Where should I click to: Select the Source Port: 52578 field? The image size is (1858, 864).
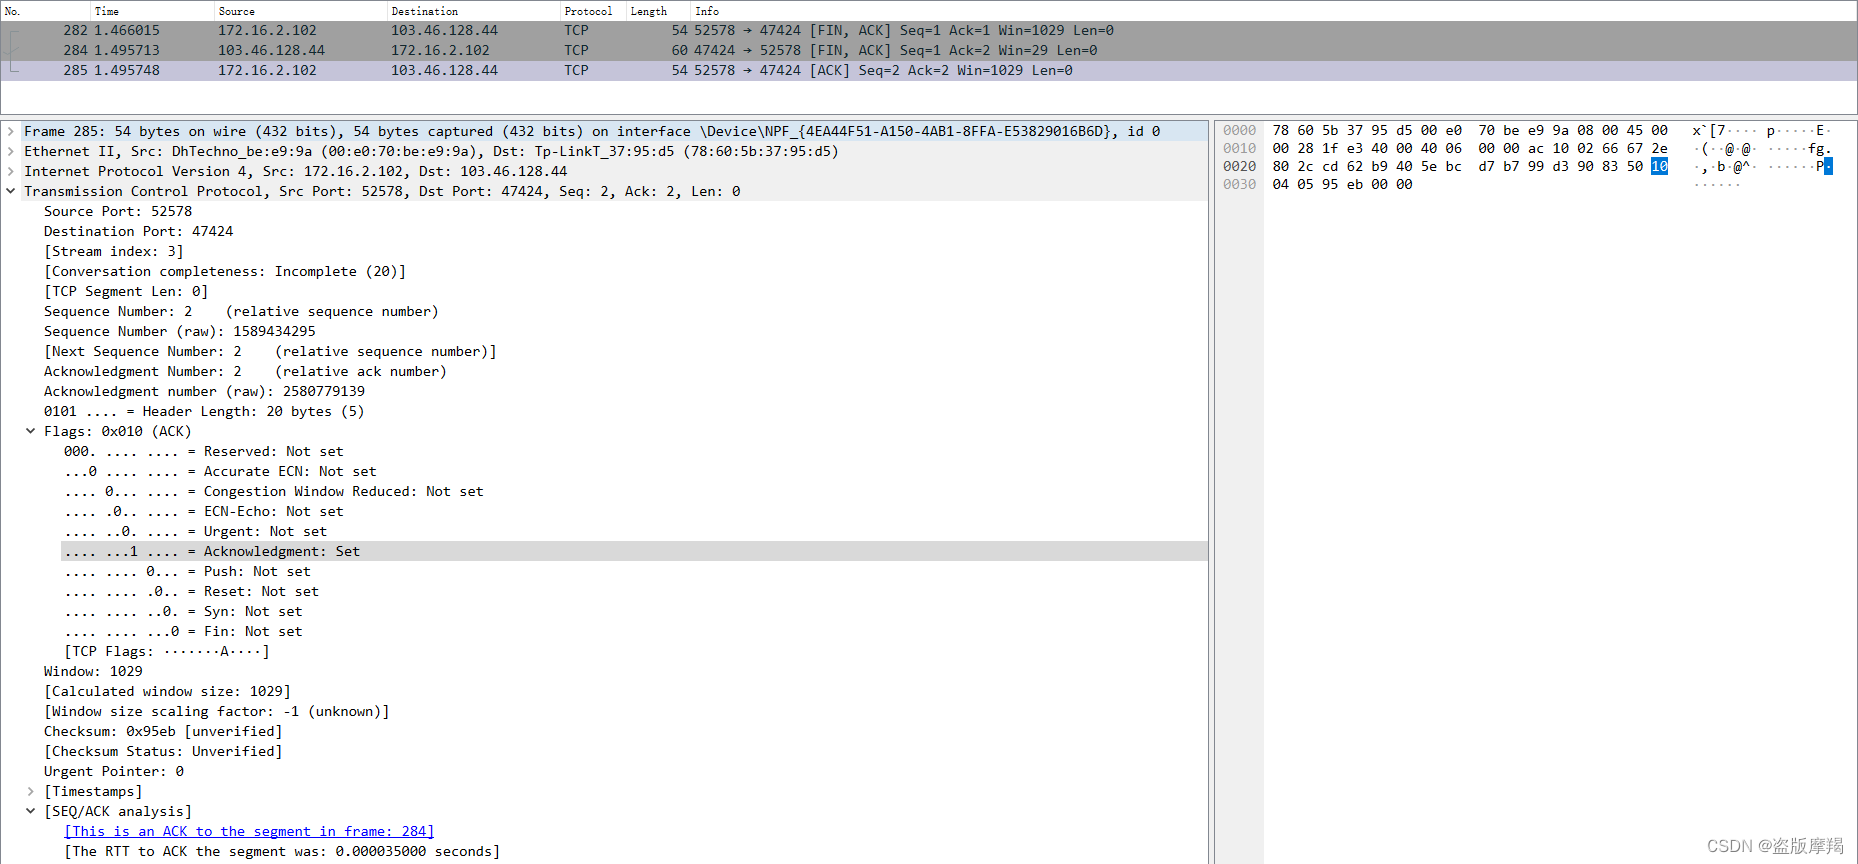(118, 211)
